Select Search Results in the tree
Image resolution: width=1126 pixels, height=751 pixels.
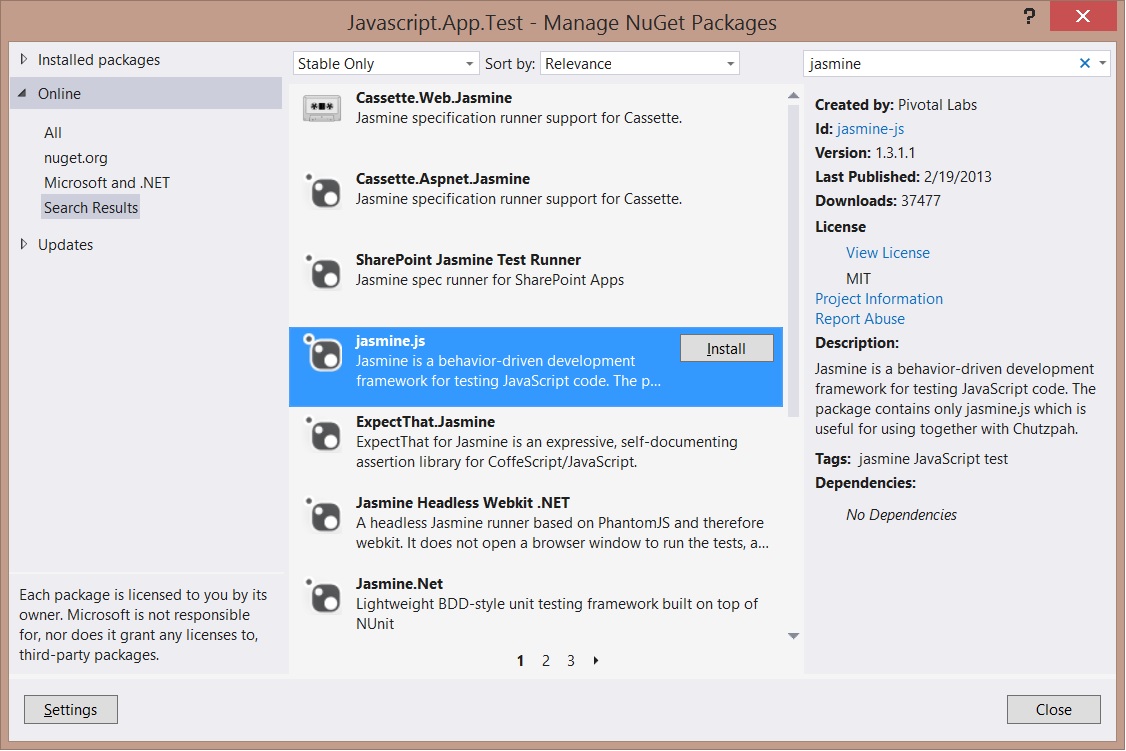click(x=90, y=207)
